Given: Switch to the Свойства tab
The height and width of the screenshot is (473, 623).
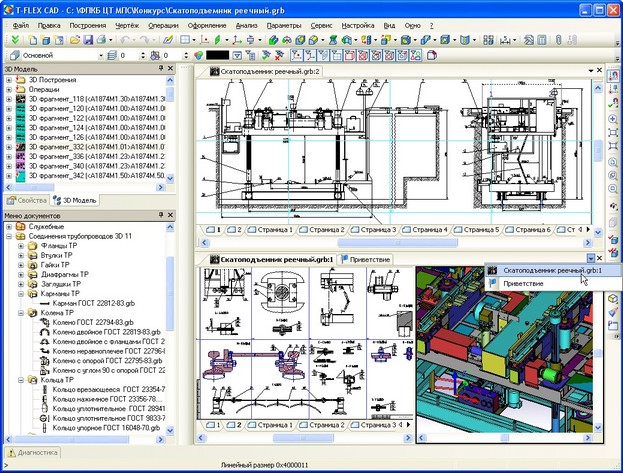Looking at the screenshot, I should 27,200.
